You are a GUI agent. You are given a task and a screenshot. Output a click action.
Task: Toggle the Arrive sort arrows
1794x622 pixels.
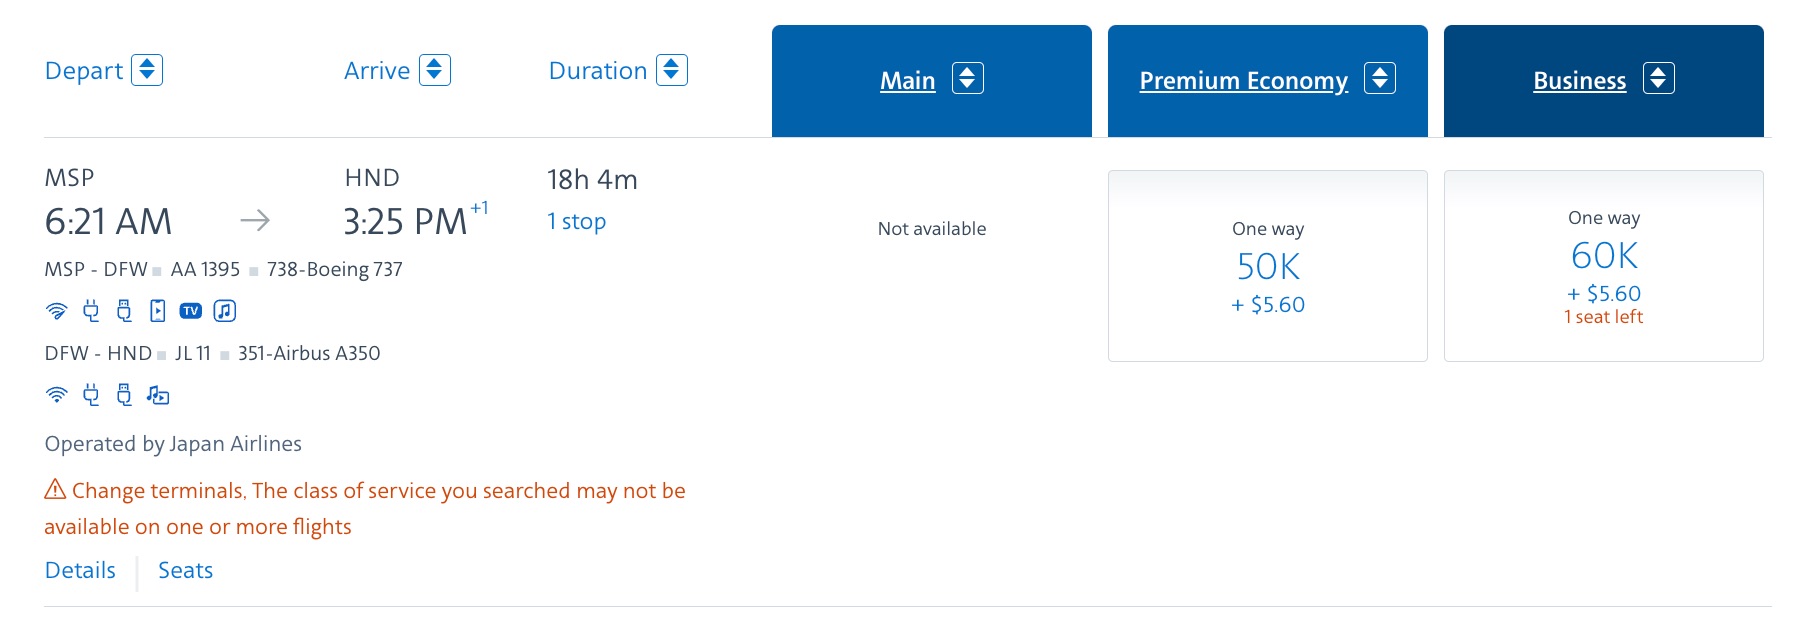[435, 70]
